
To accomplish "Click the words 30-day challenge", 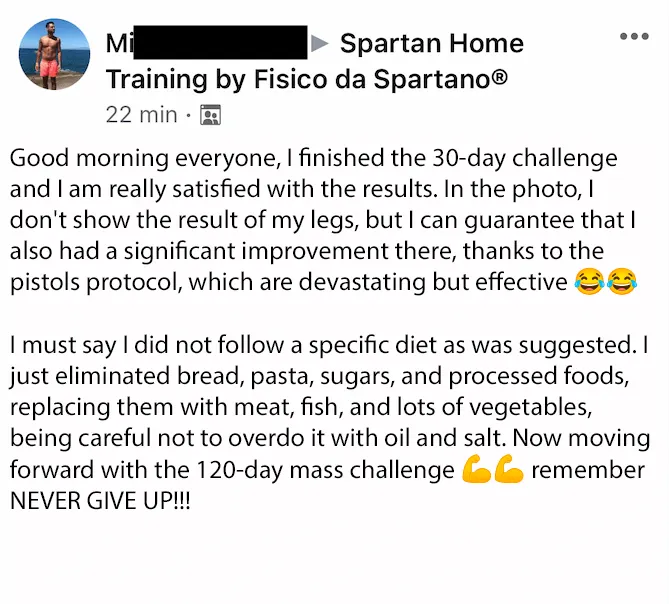I will pyautogui.click(x=525, y=158).
